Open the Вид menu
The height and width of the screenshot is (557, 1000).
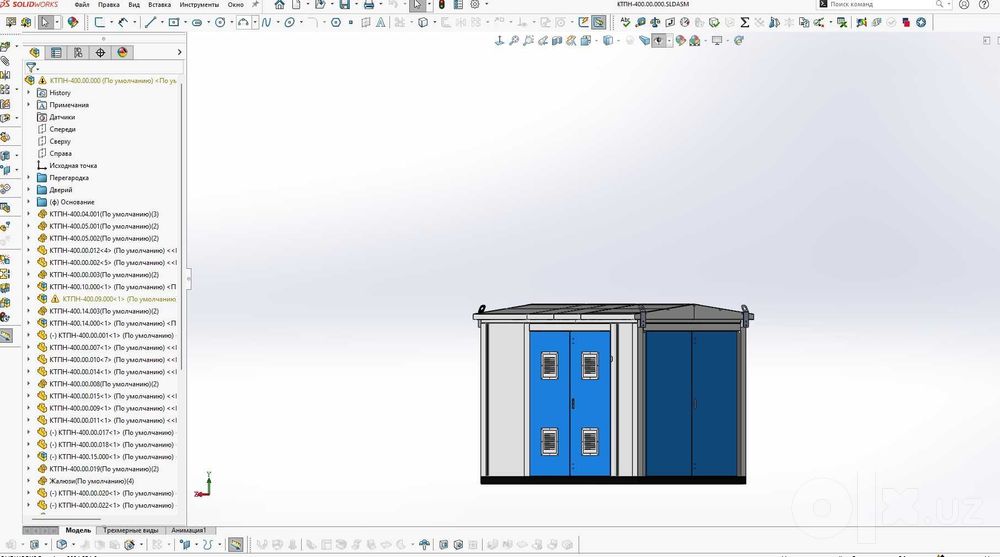[x=134, y=4]
